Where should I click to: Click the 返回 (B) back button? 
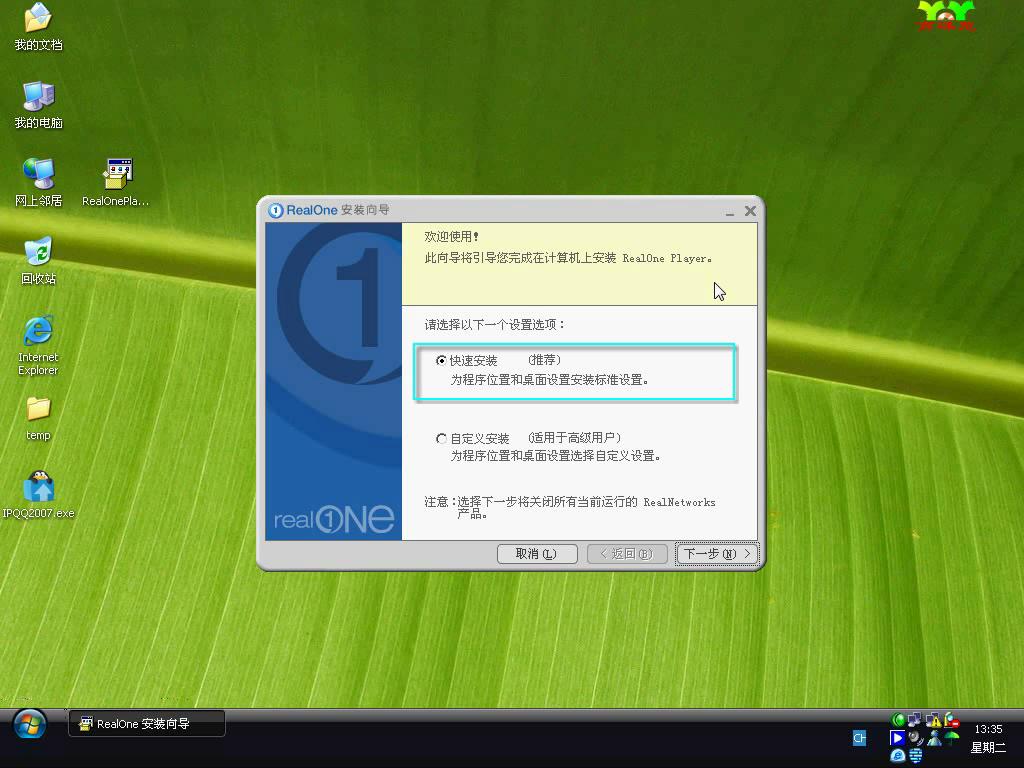pyautogui.click(x=627, y=554)
